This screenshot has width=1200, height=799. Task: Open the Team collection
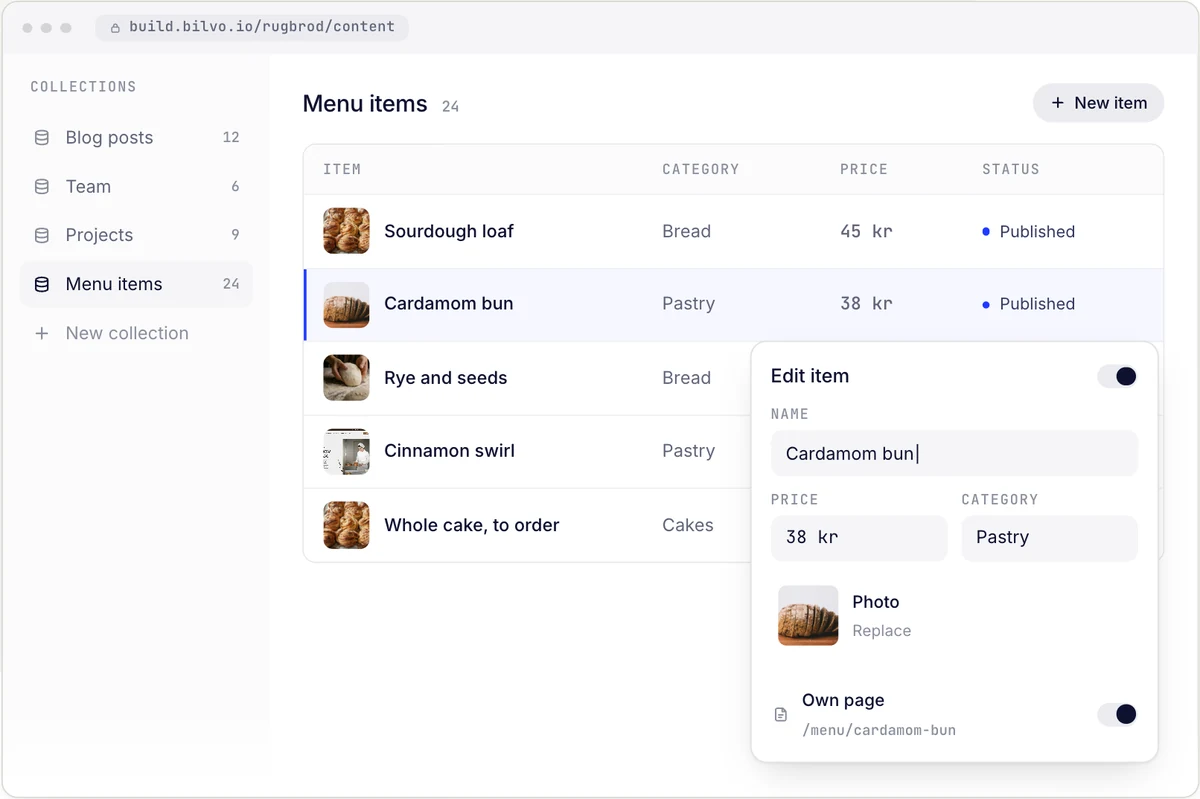point(136,187)
